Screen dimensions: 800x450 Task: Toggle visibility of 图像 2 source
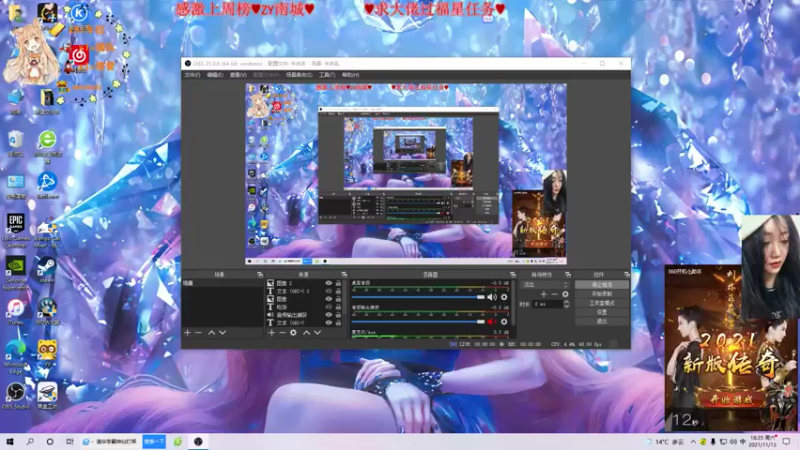click(329, 283)
